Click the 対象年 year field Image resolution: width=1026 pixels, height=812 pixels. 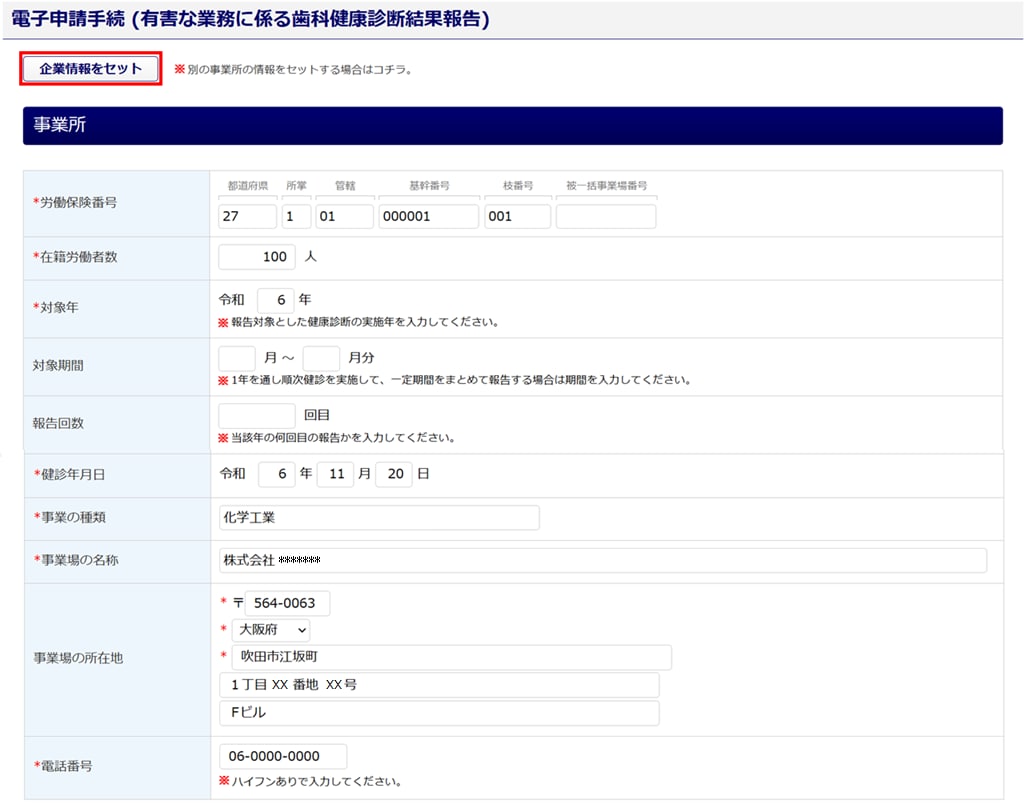[276, 300]
